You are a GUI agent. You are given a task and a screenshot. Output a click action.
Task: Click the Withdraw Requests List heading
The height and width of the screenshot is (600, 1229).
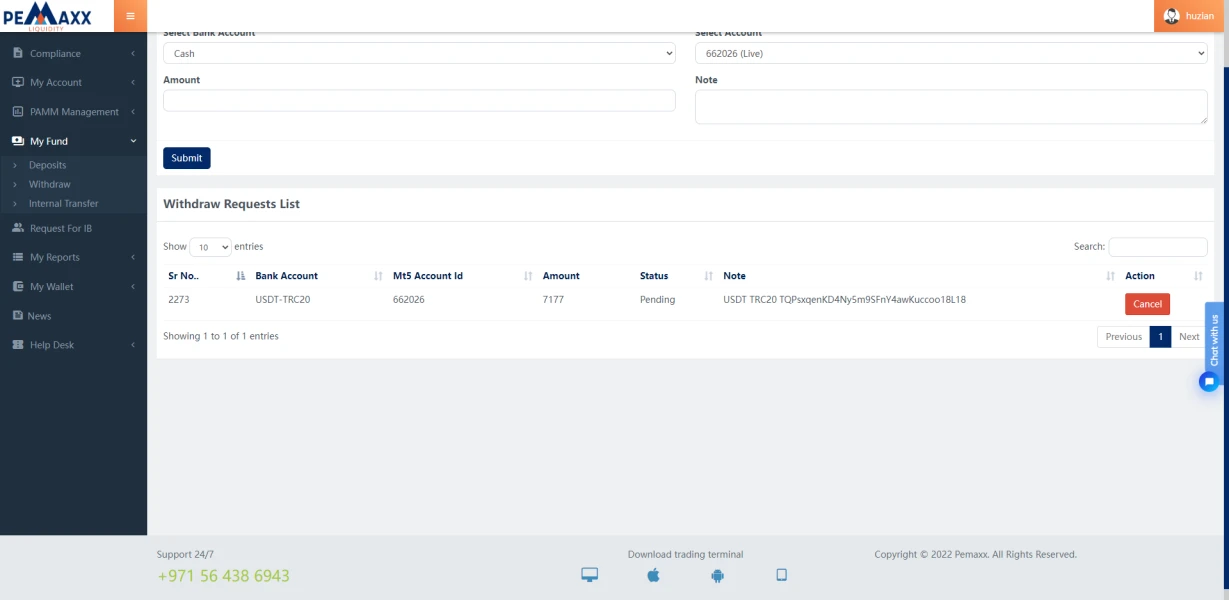pyautogui.click(x=231, y=204)
